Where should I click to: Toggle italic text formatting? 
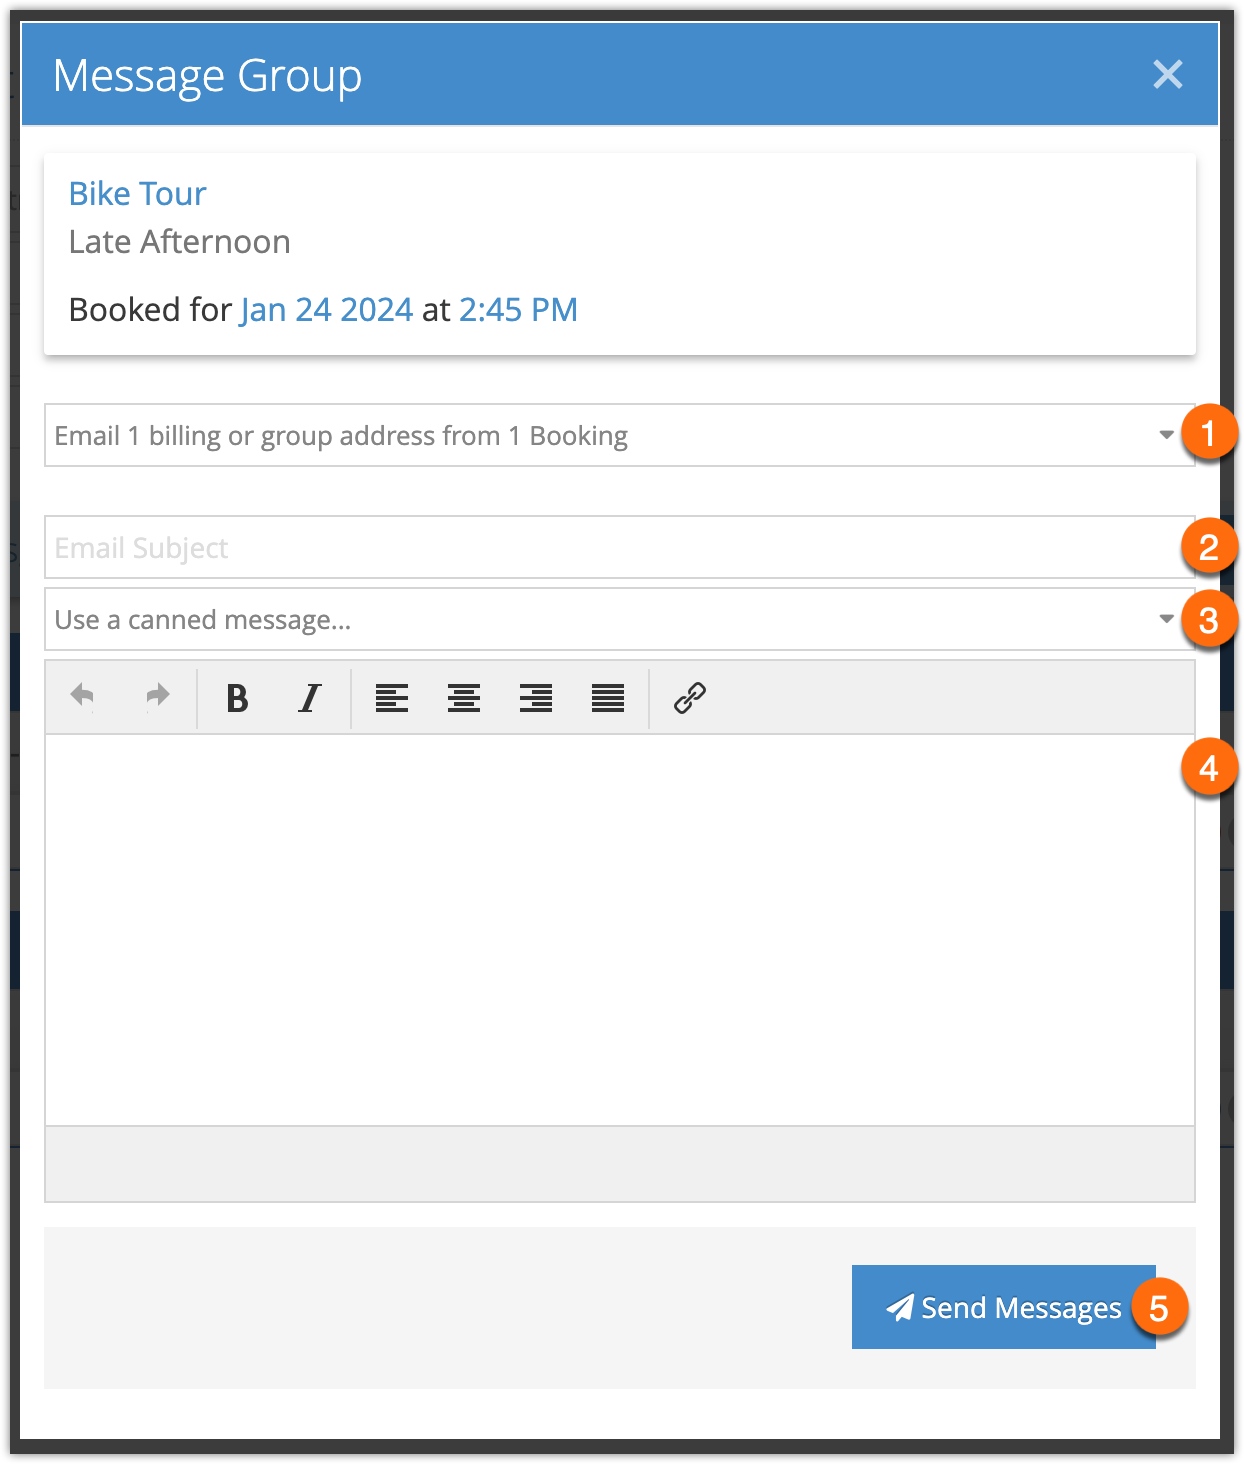[x=310, y=698]
